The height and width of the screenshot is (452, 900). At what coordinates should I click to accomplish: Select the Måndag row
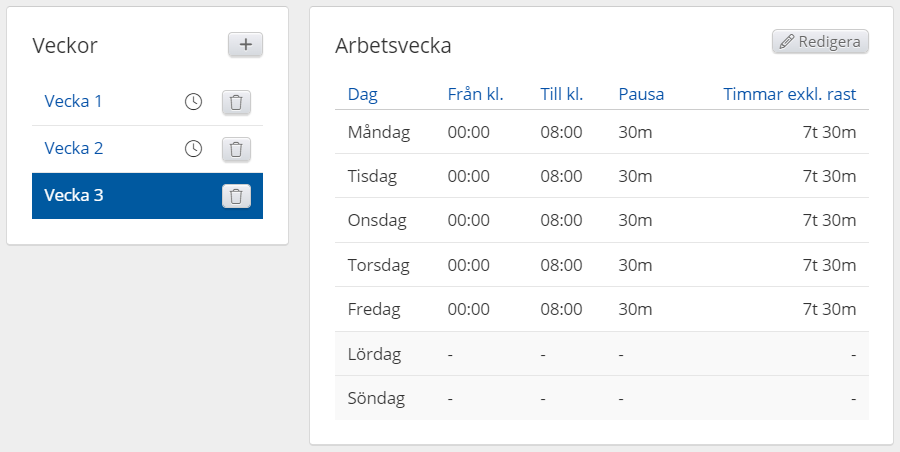coord(601,132)
